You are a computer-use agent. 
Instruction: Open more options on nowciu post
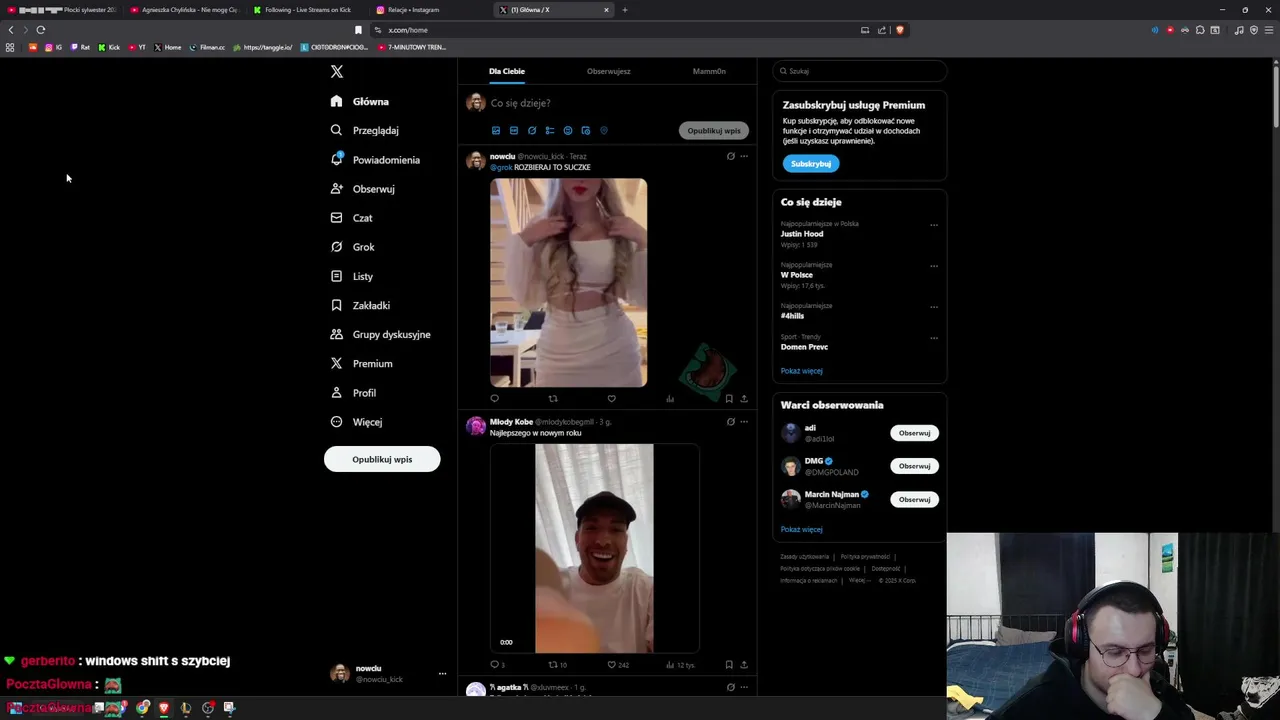(744, 156)
